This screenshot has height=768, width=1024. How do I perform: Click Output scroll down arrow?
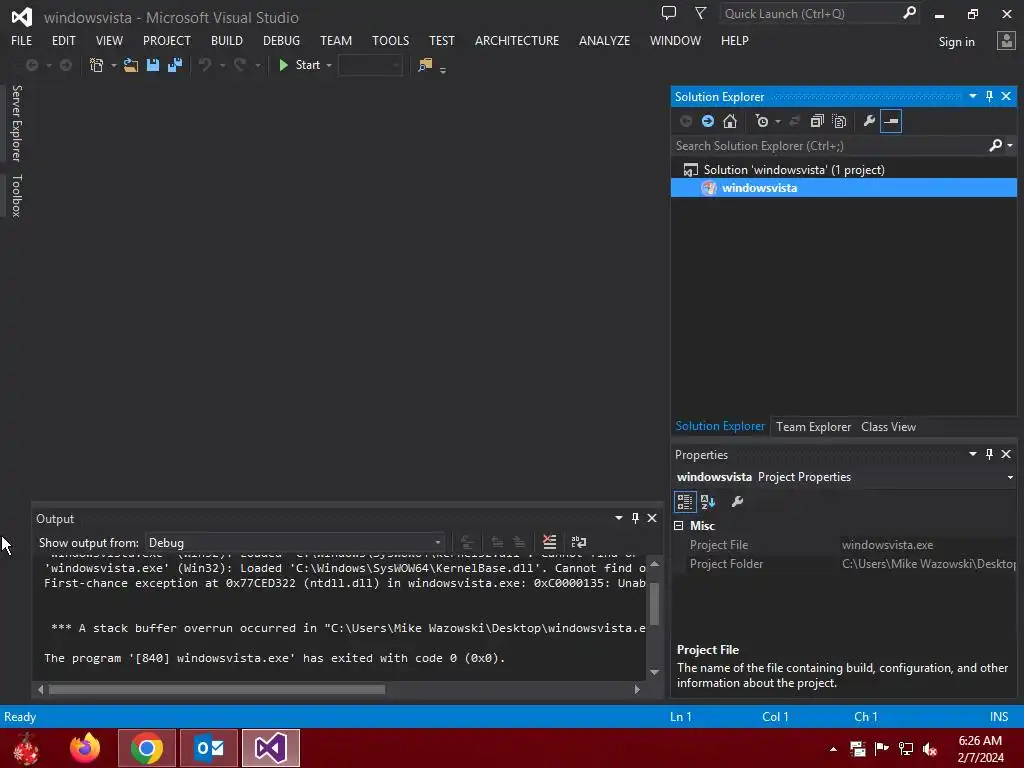[654, 672]
